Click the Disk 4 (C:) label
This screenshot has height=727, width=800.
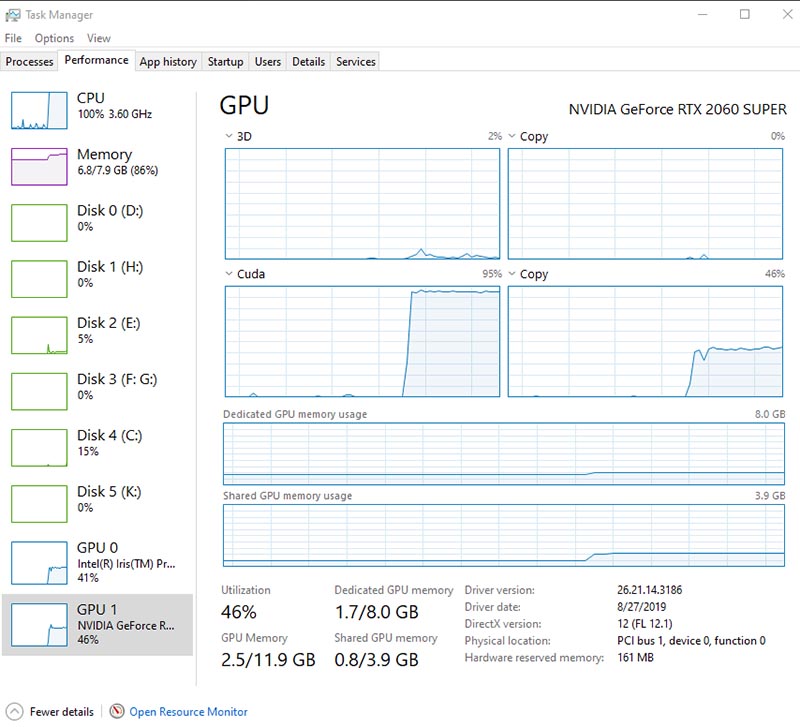click(x=110, y=435)
